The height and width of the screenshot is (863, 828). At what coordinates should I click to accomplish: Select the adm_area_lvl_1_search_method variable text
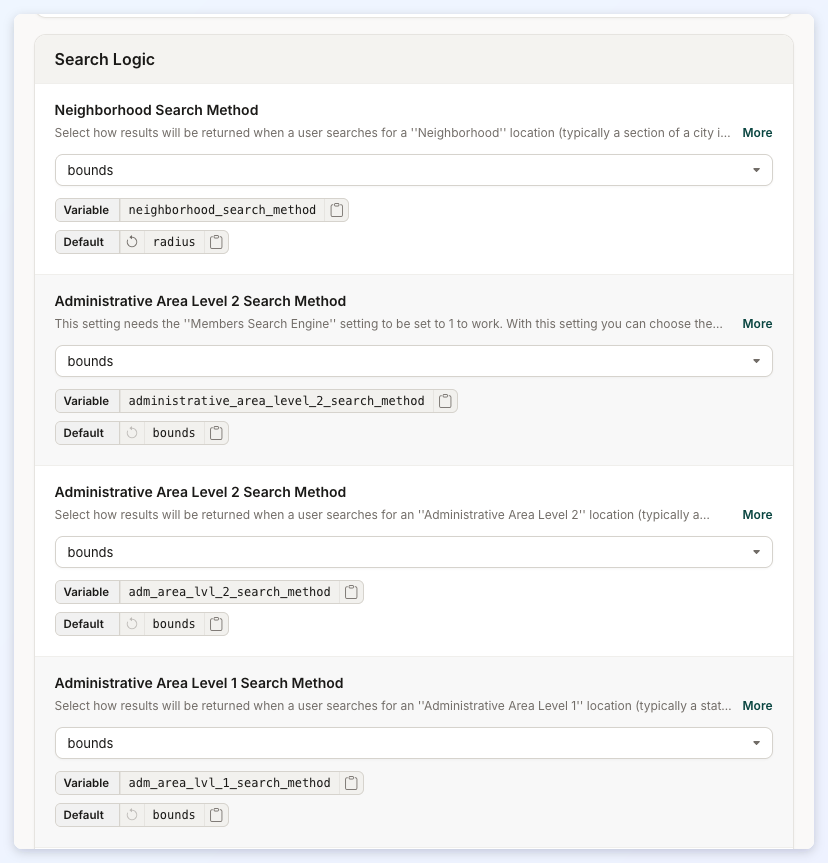[229, 783]
